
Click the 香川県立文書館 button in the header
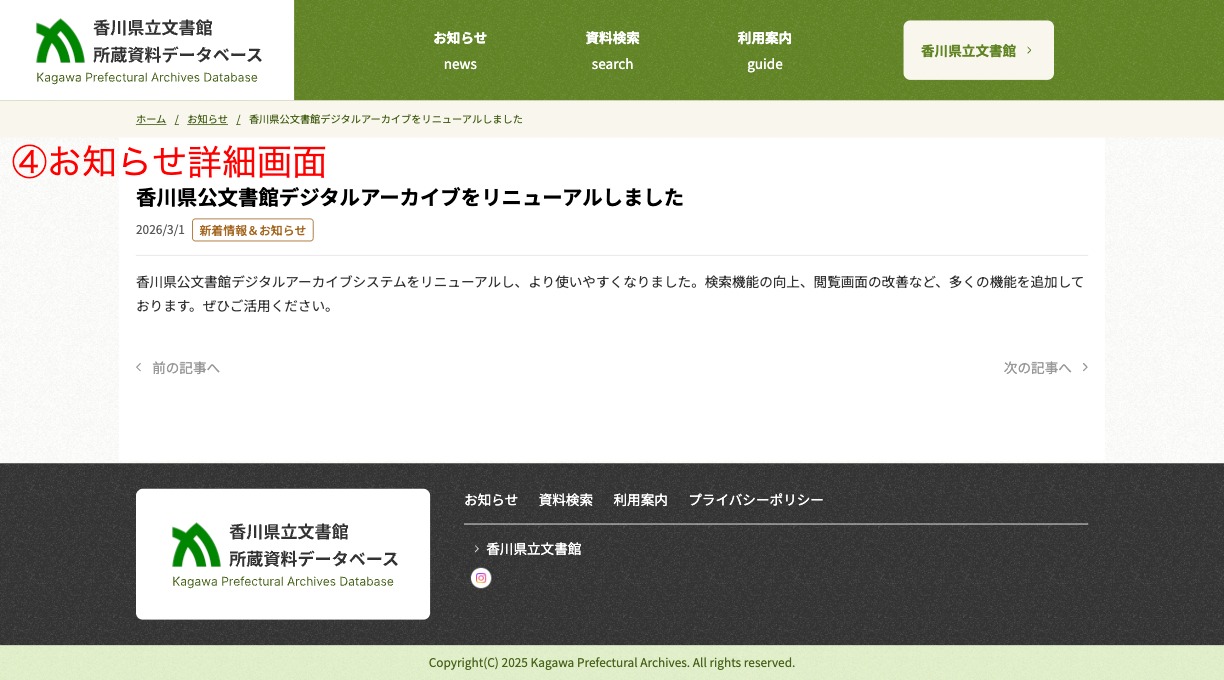click(x=978, y=50)
